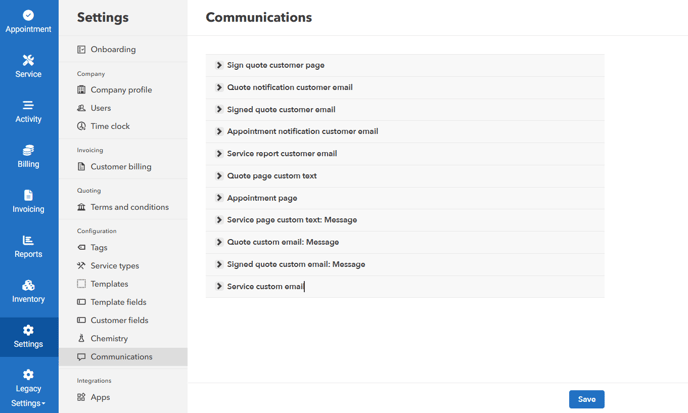Click the Inventory boxes icon
The width and height of the screenshot is (688, 413).
pos(28,285)
